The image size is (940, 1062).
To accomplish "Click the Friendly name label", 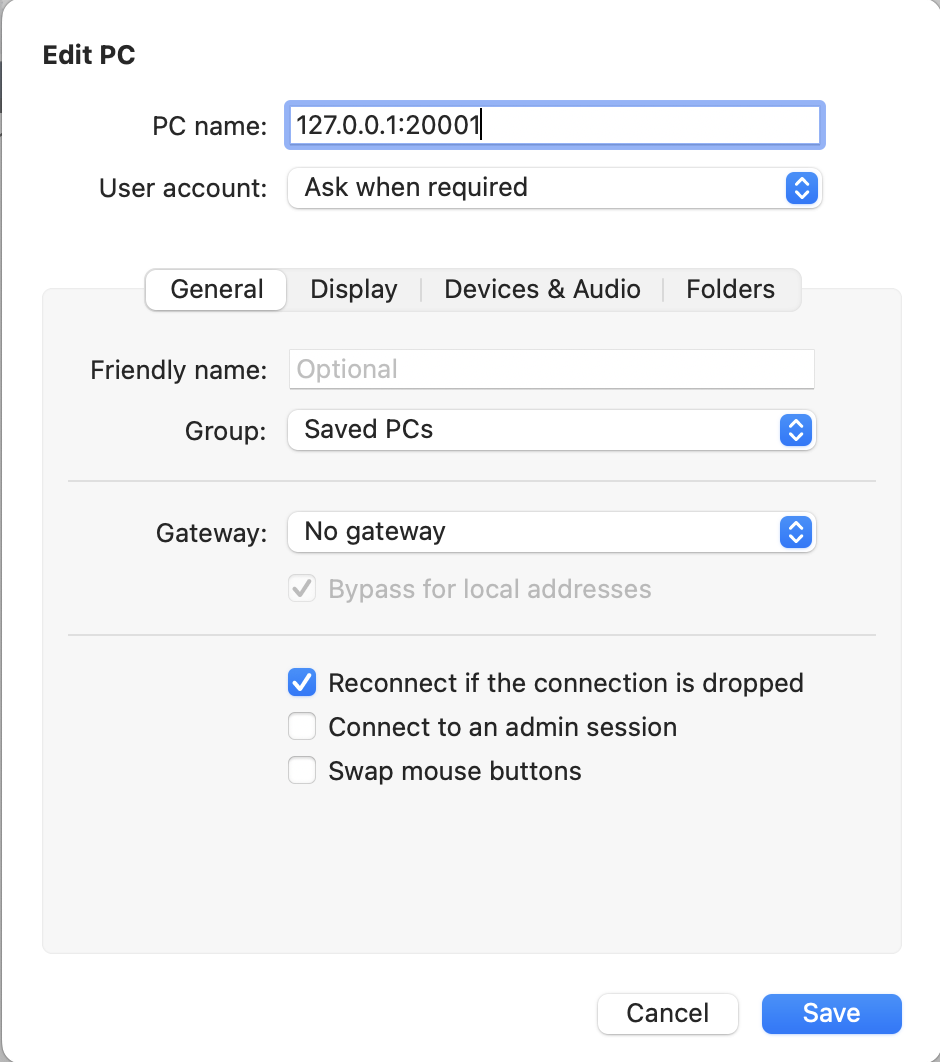I will point(179,370).
